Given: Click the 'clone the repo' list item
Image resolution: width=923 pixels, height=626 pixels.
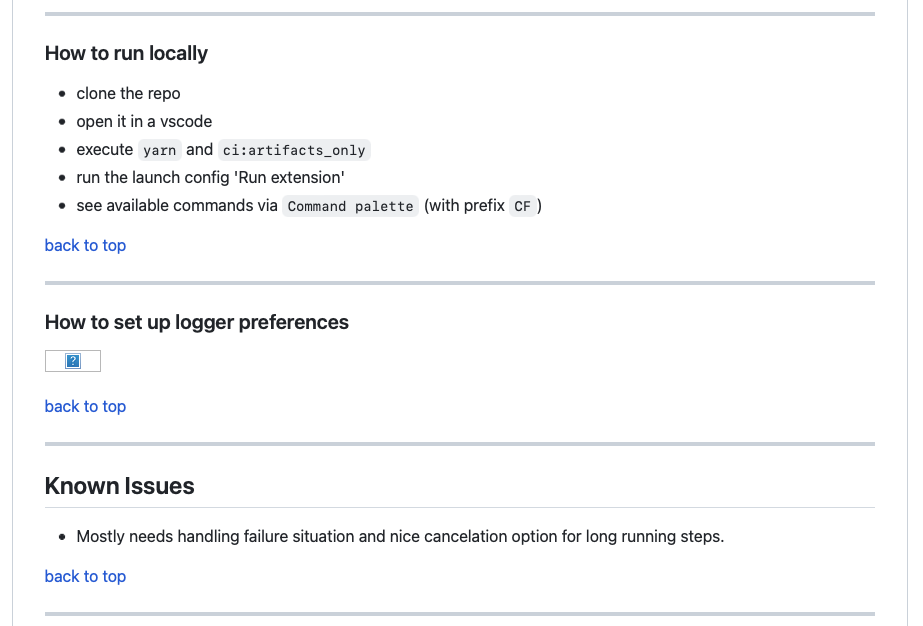Looking at the screenshot, I should click(x=128, y=94).
